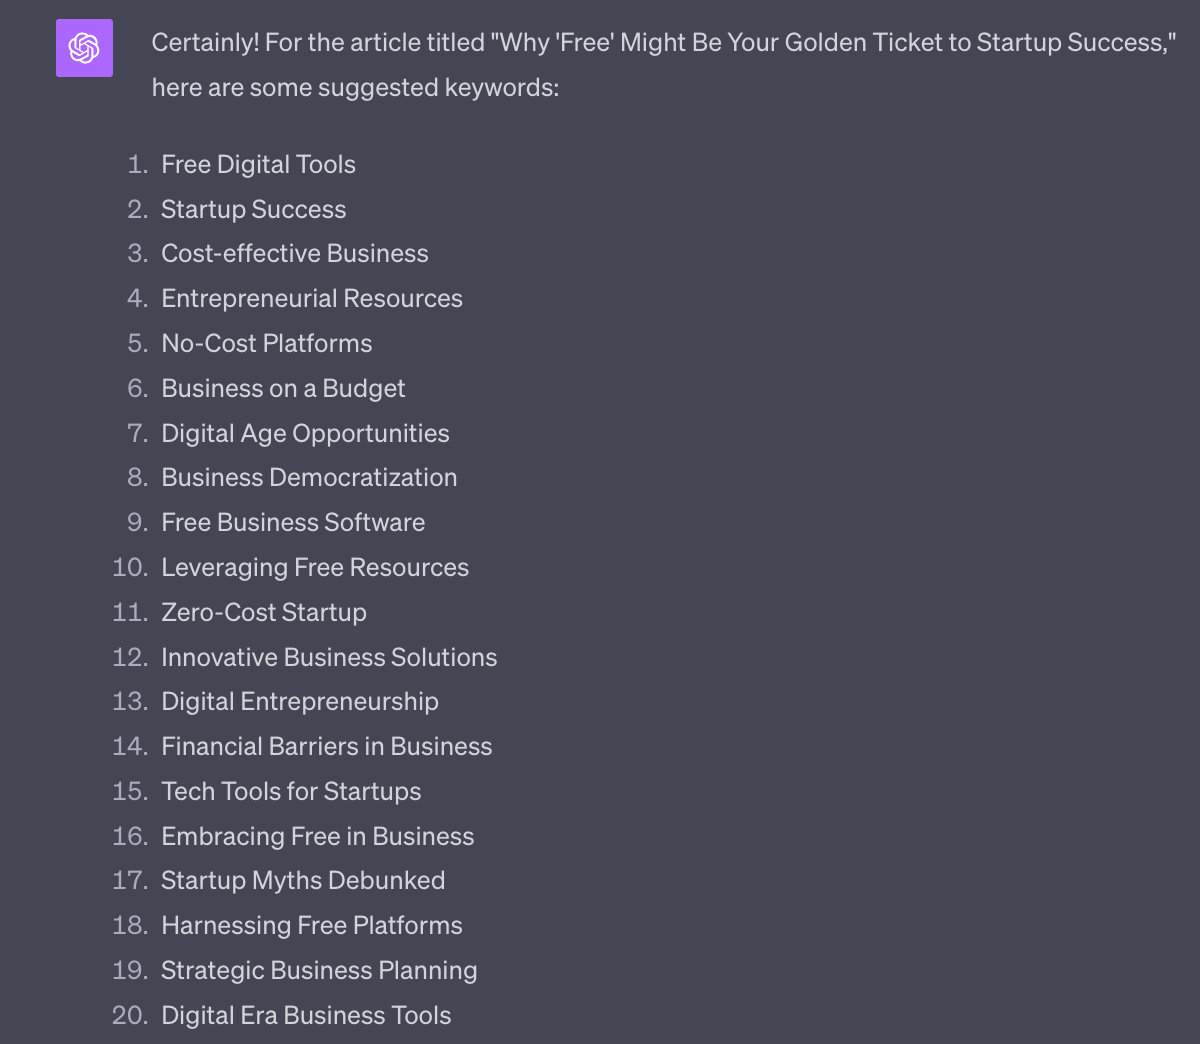This screenshot has height=1044, width=1200.
Task: Select the "Startup Myths Debunked" list item
Action: (303, 880)
